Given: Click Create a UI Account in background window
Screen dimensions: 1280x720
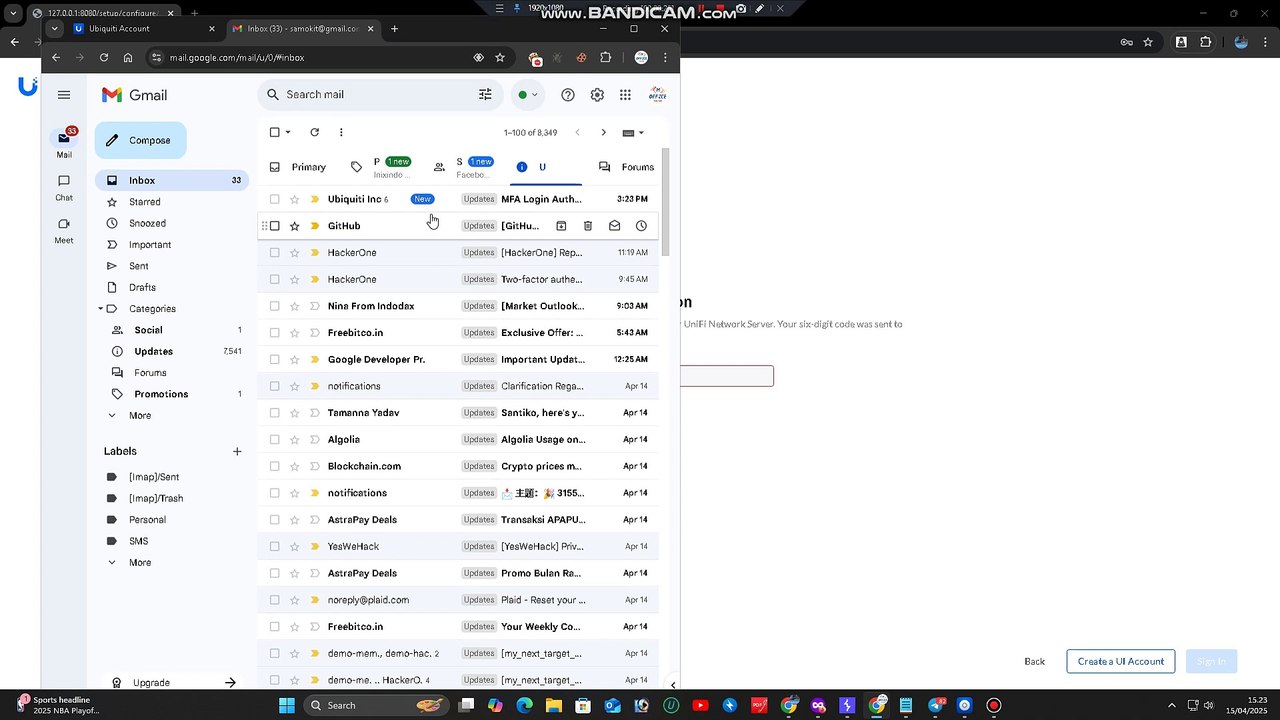Looking at the screenshot, I should click(1120, 661).
